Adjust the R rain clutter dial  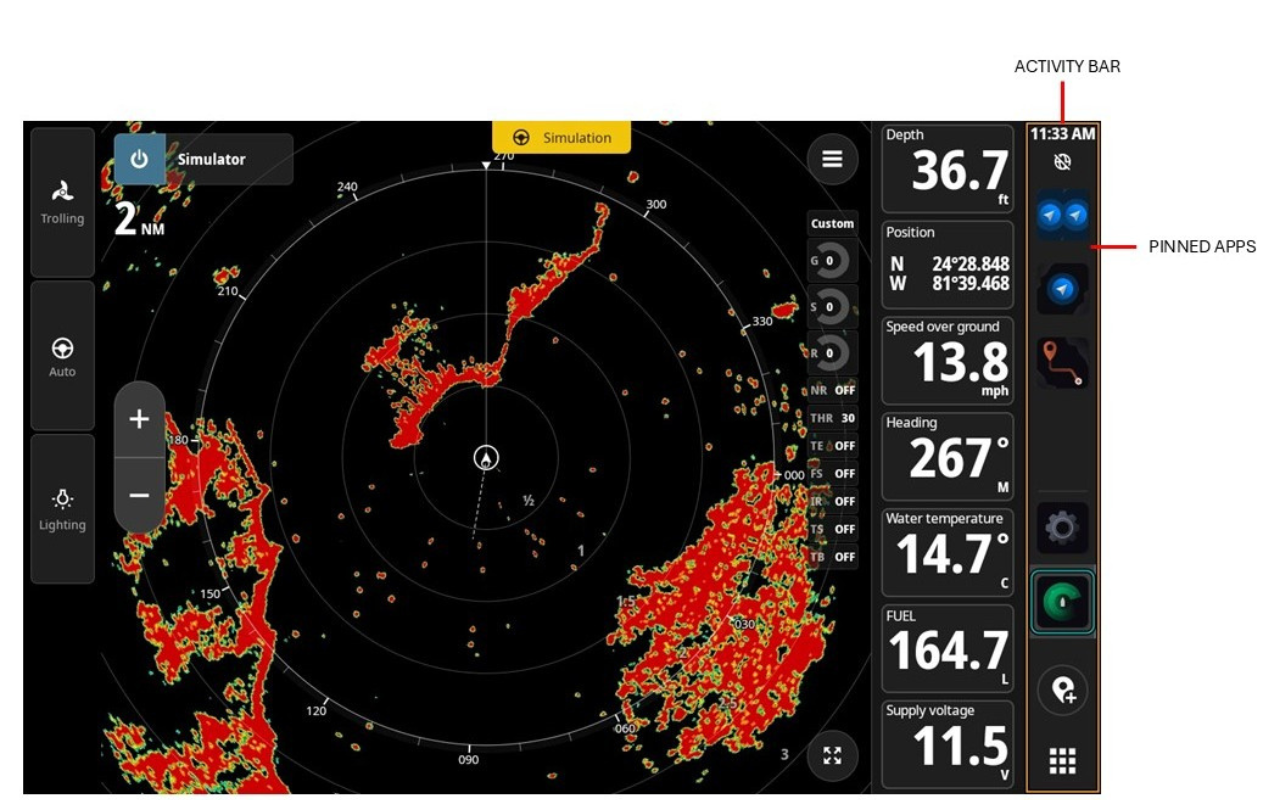tap(832, 353)
